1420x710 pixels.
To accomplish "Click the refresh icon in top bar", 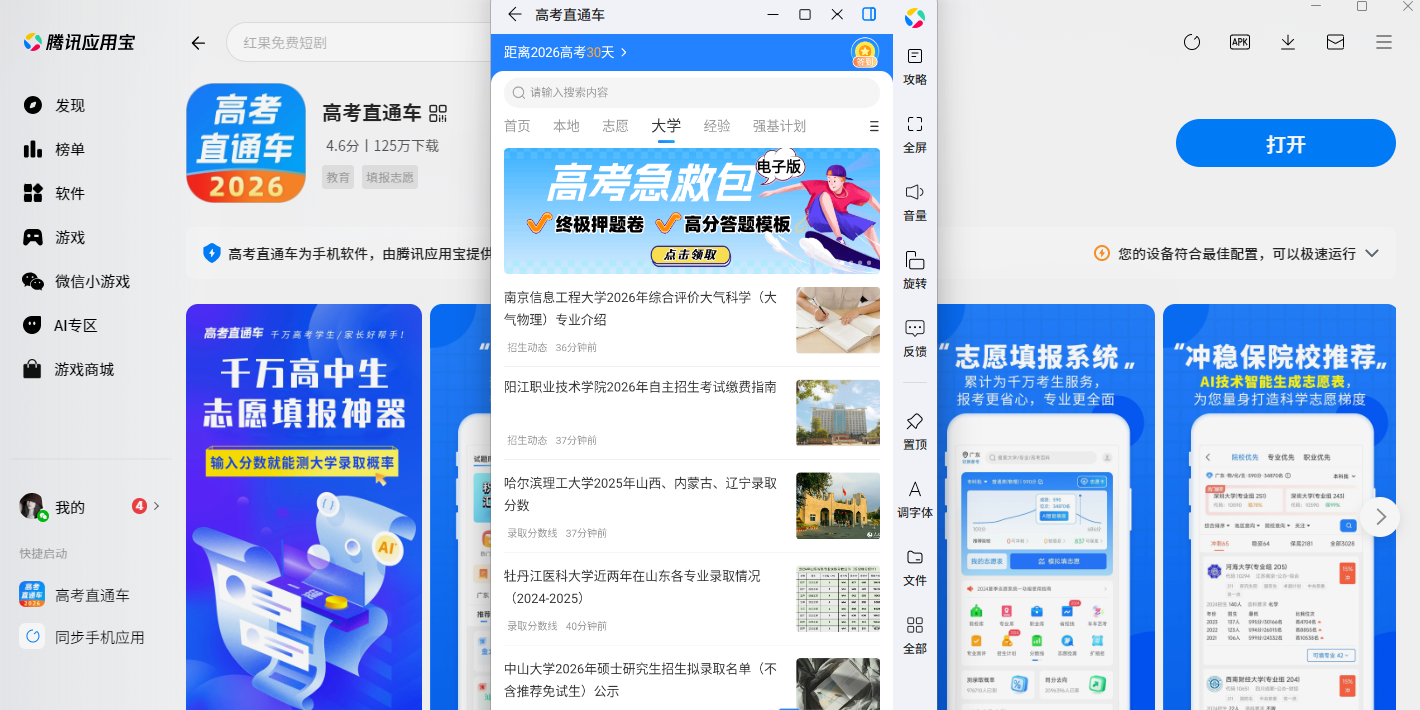I will [x=1192, y=42].
